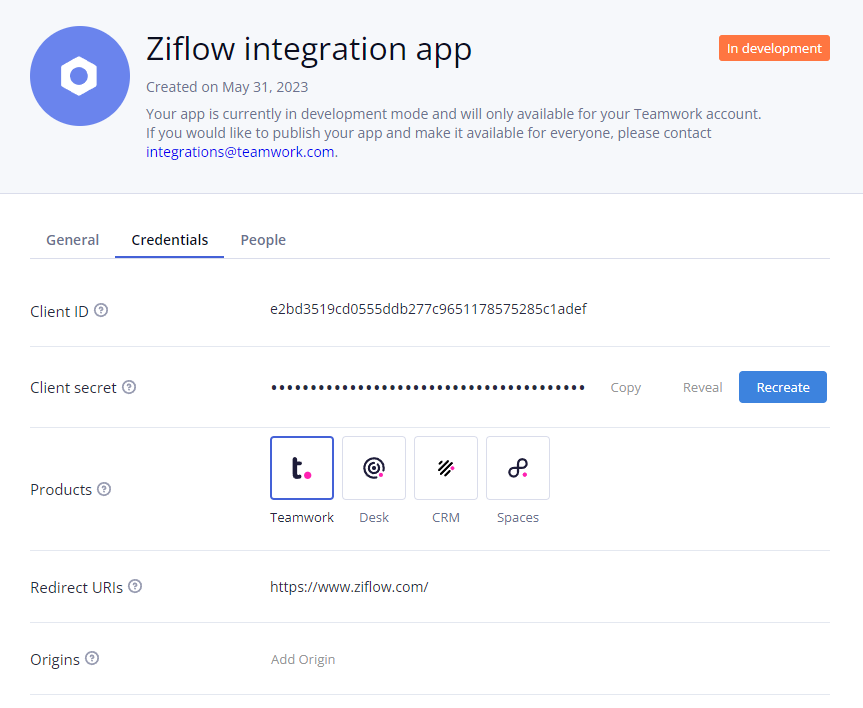Screen dimensions: 863x708
Task: Click the Products help icon
Action: pyautogui.click(x=104, y=489)
